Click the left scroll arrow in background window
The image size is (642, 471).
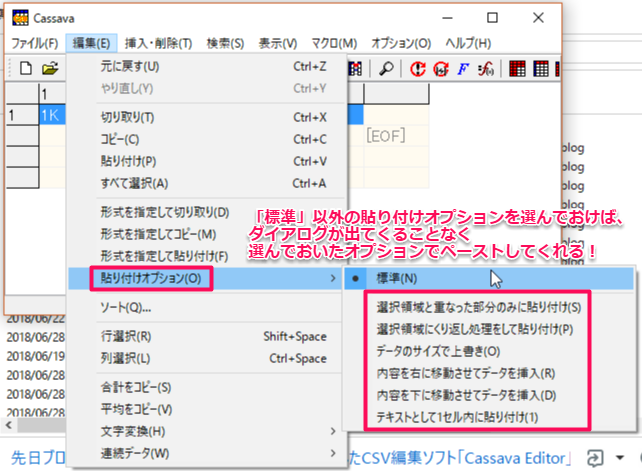[9, 426]
